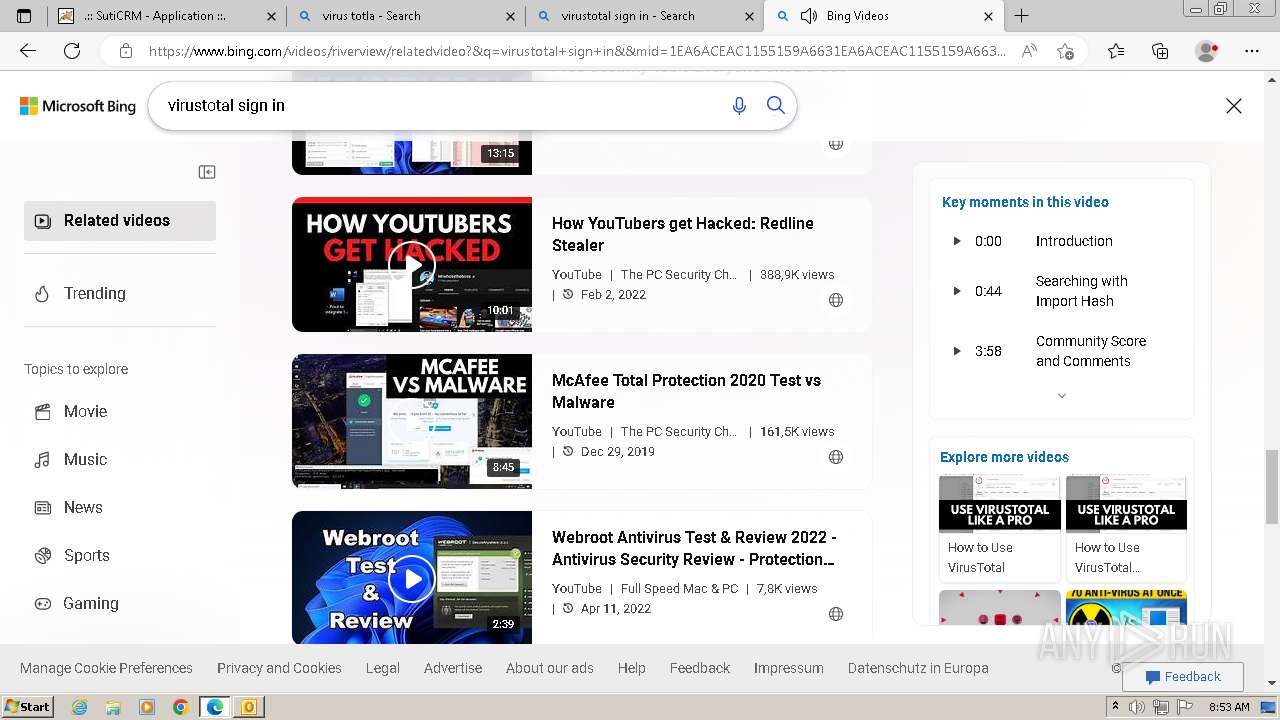Expand more key moments chevron
The width and height of the screenshot is (1280, 720).
[x=1062, y=396]
